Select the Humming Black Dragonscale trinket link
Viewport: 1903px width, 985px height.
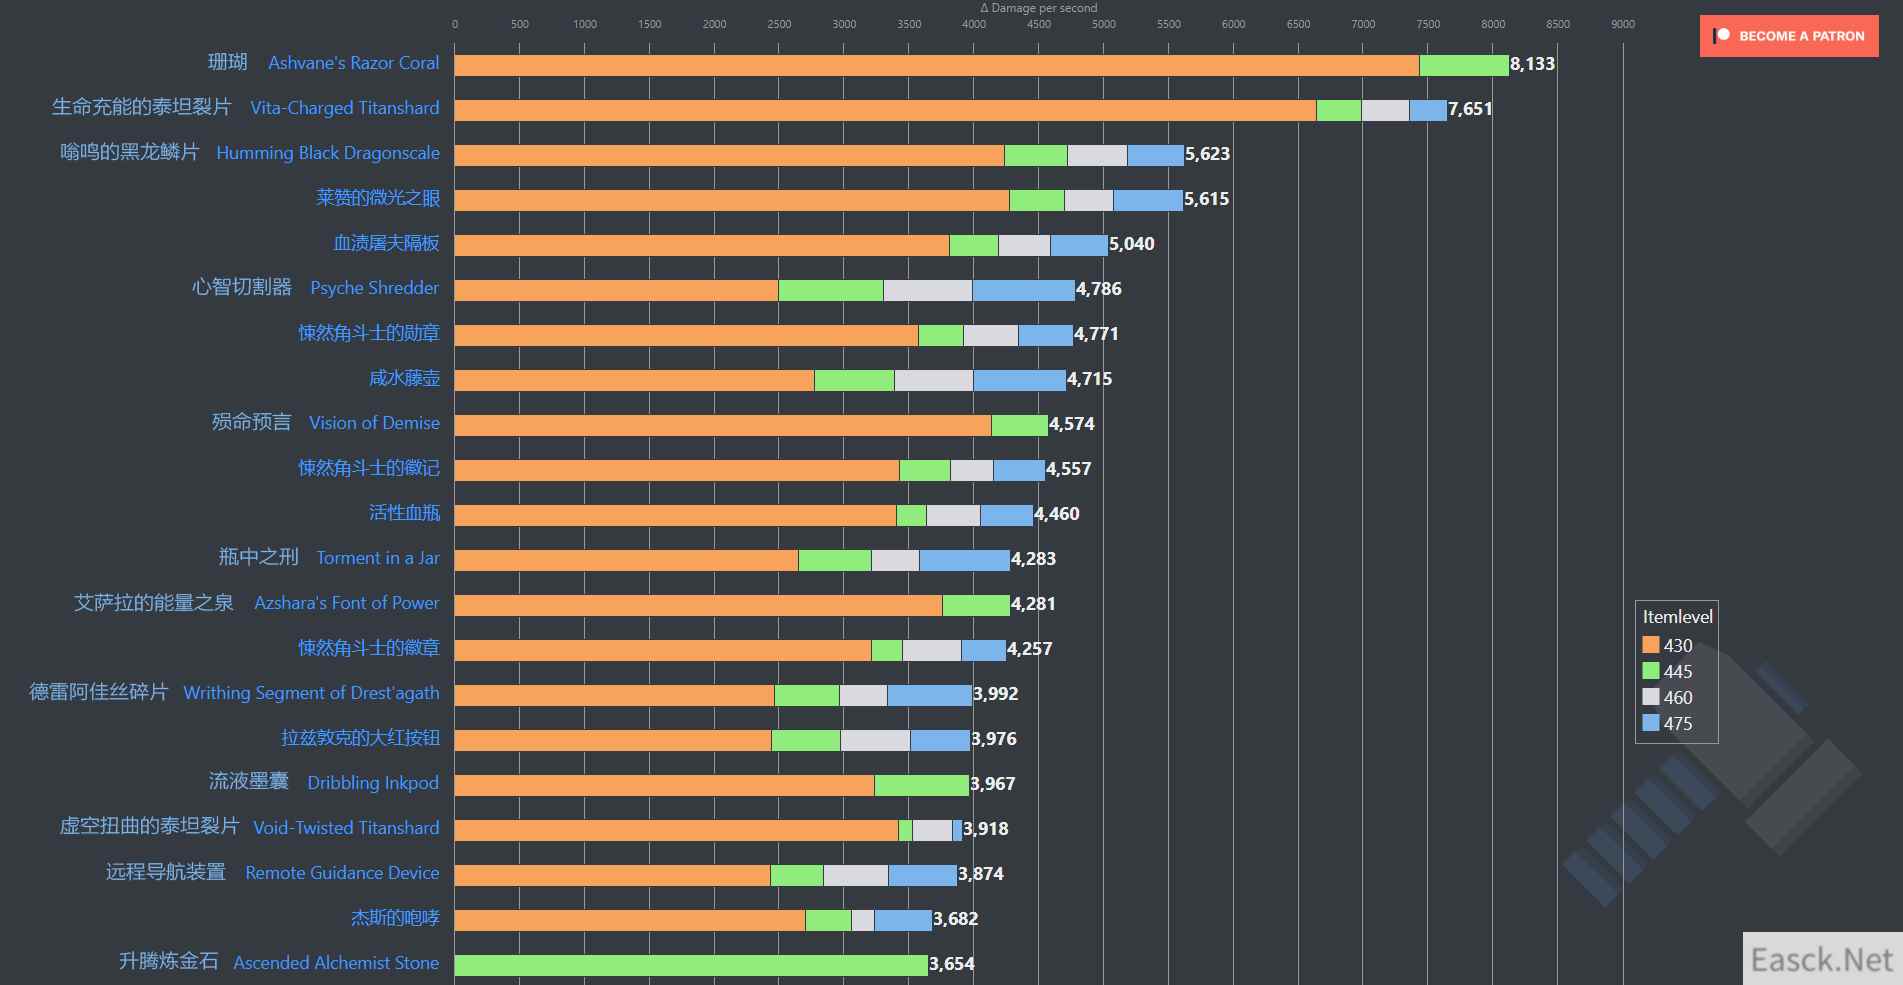(327, 153)
